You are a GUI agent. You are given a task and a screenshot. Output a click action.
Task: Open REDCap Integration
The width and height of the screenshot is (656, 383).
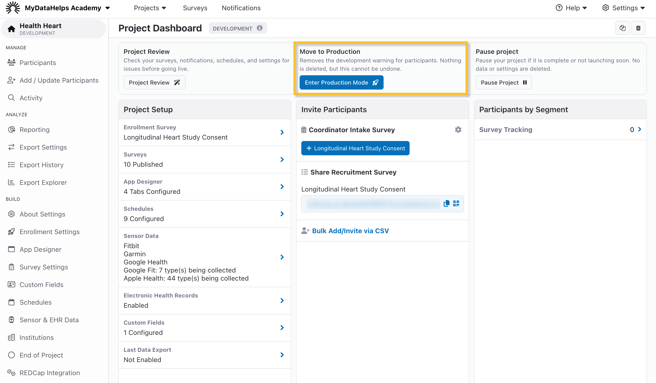point(49,373)
